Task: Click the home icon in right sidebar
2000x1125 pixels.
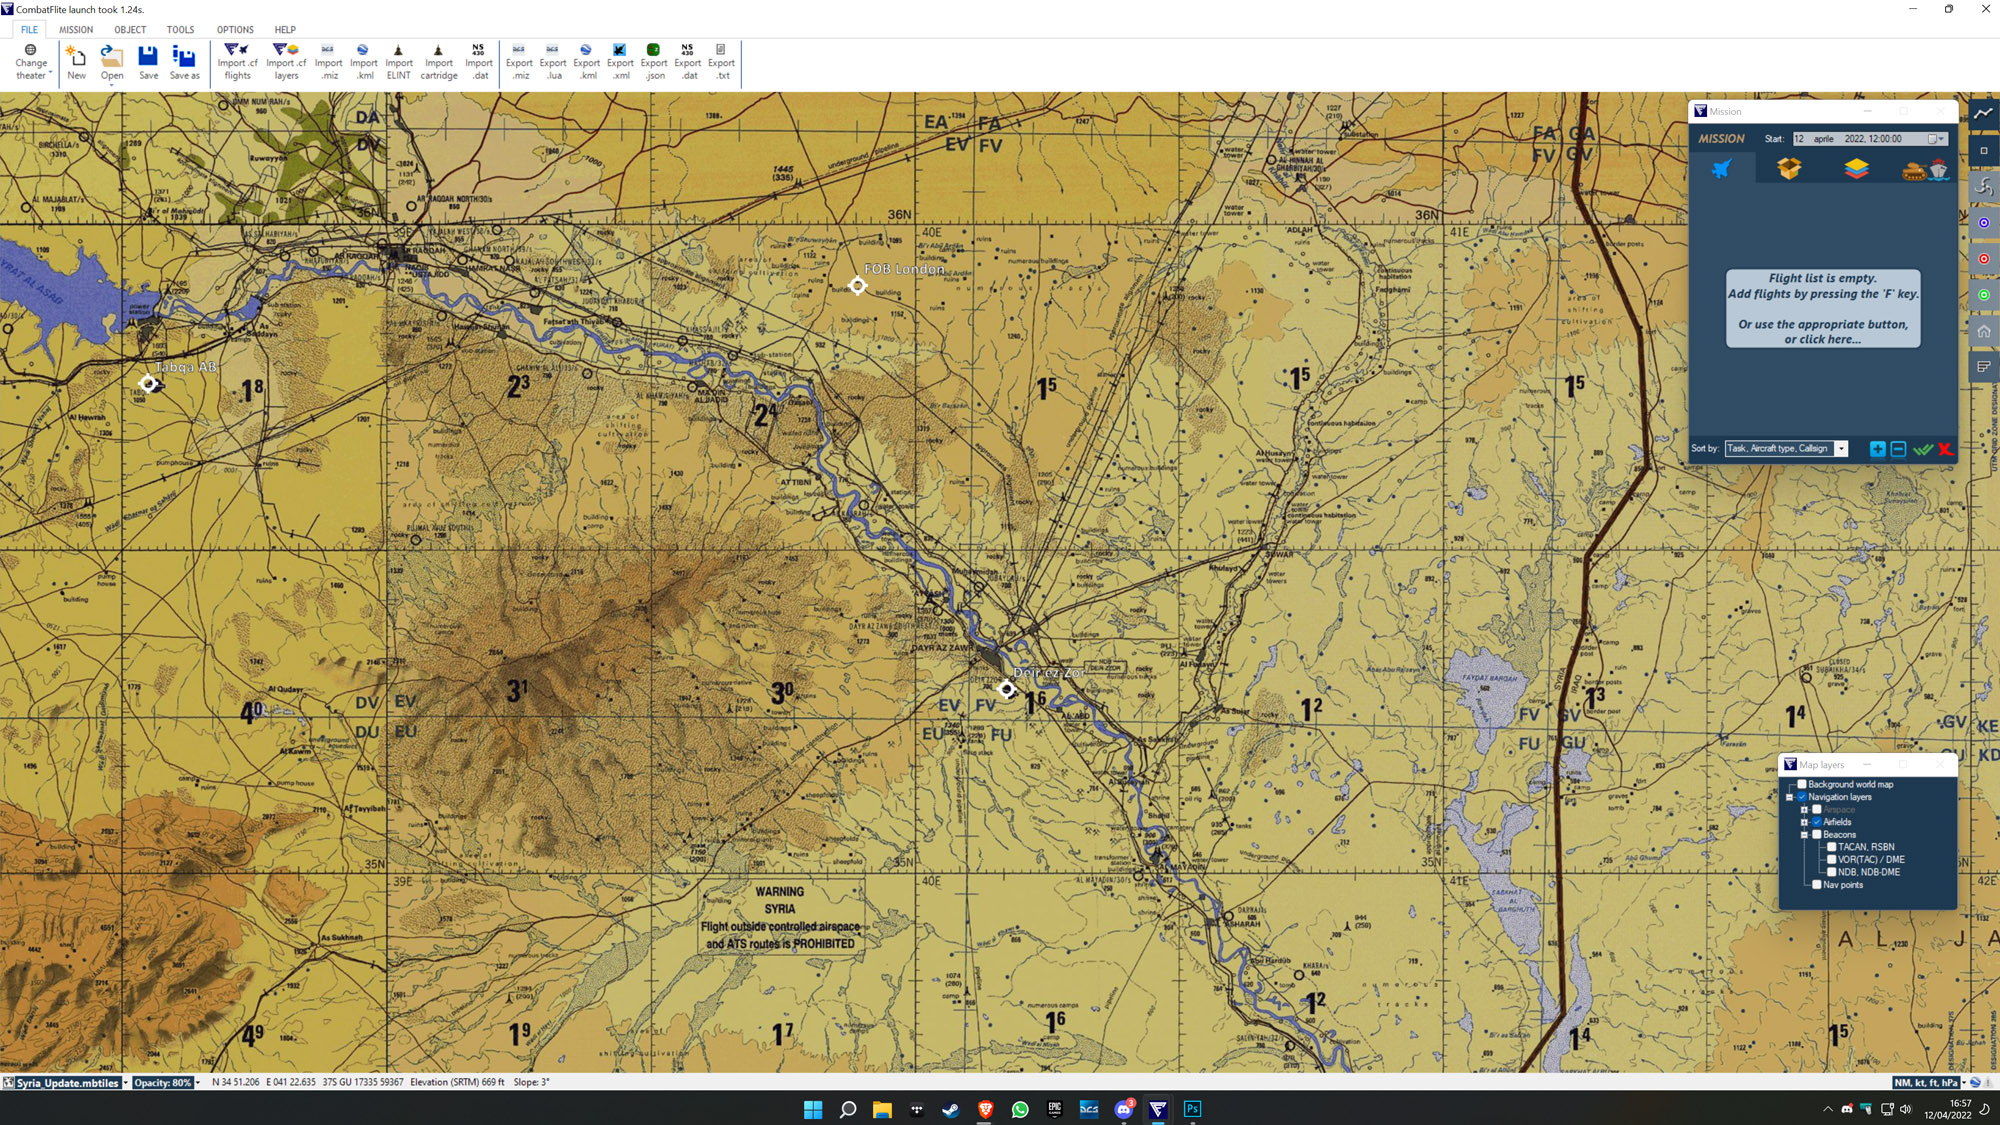Action: [1984, 331]
